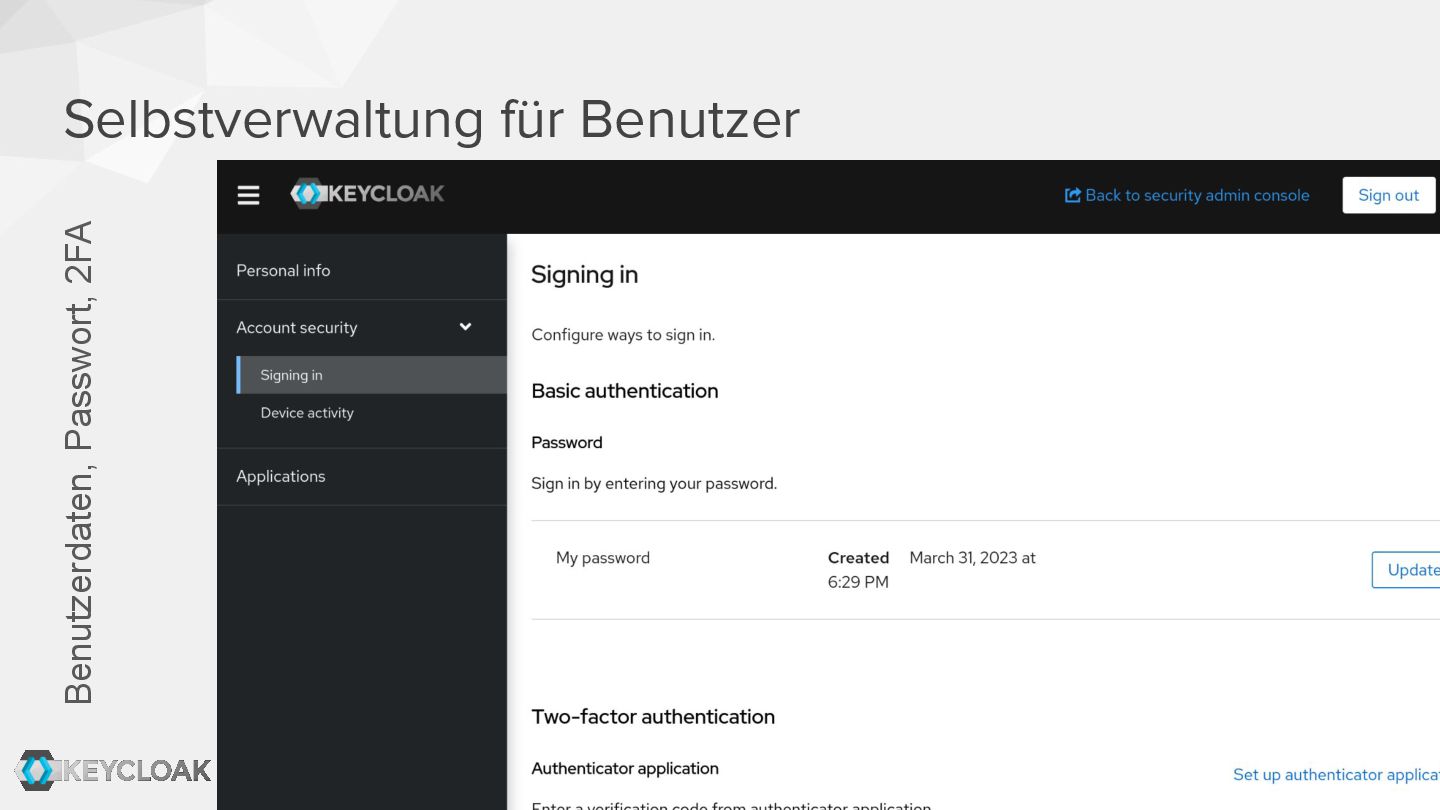Viewport: 1440px width, 810px height.
Task: Click the external link icon beside Back to console
Action: (1073, 195)
